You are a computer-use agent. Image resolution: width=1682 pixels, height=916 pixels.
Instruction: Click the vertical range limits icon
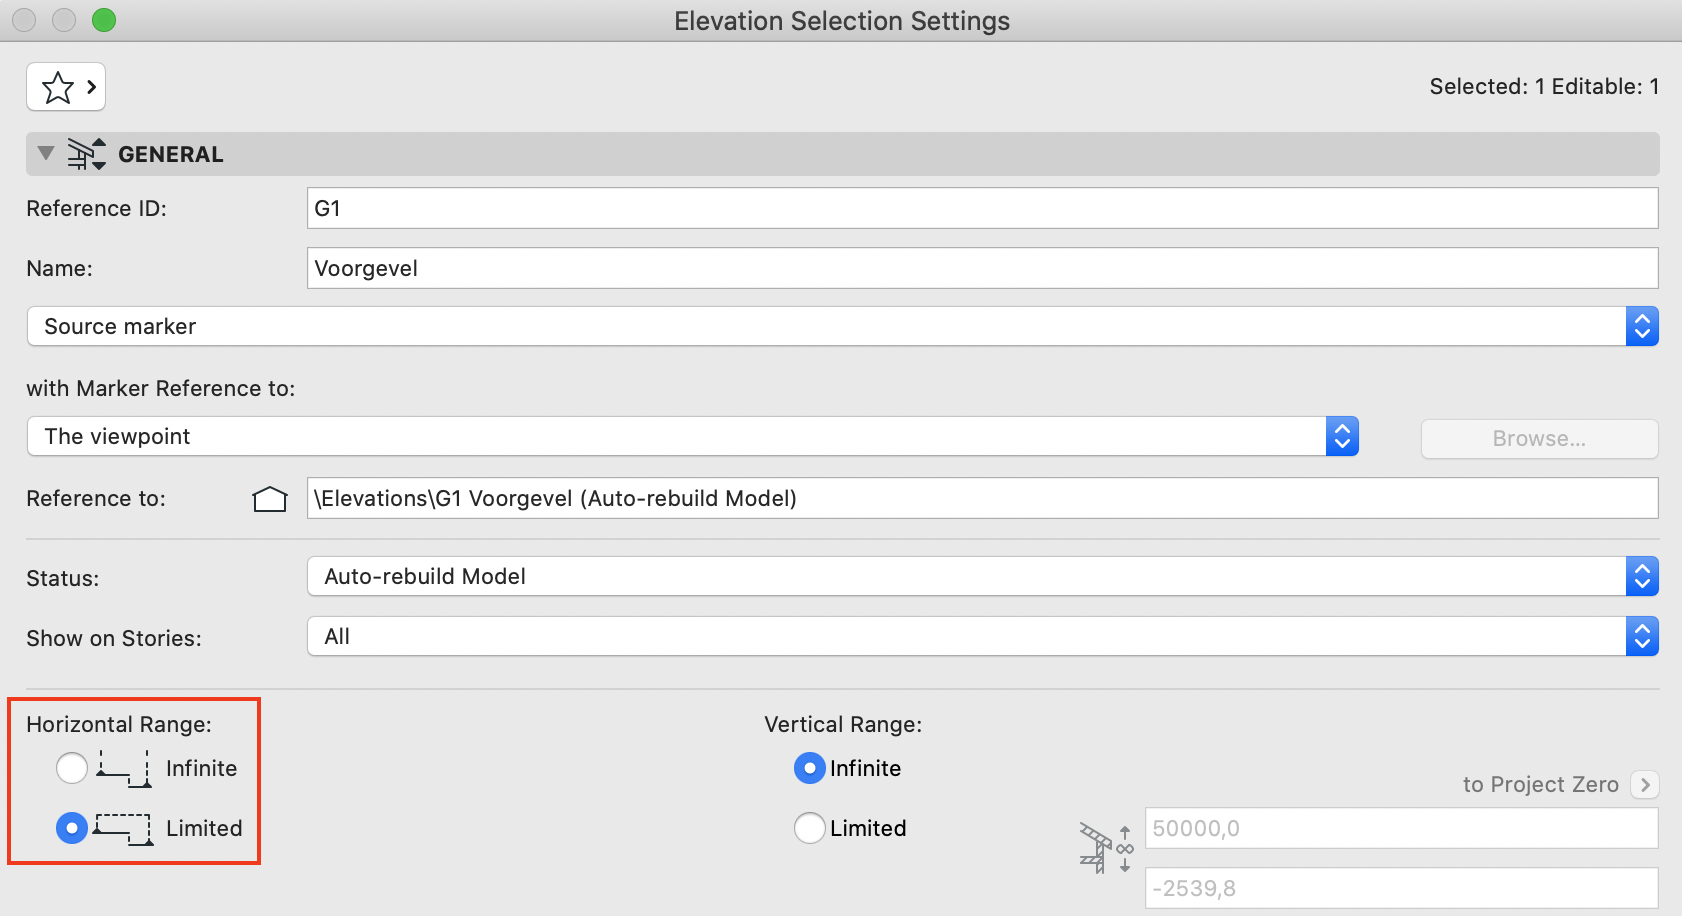(x=1106, y=848)
